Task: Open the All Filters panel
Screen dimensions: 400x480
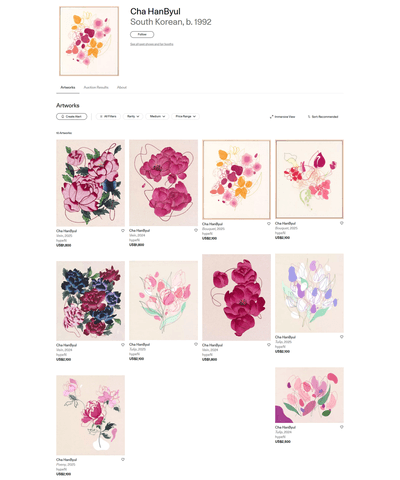Action: pos(108,116)
